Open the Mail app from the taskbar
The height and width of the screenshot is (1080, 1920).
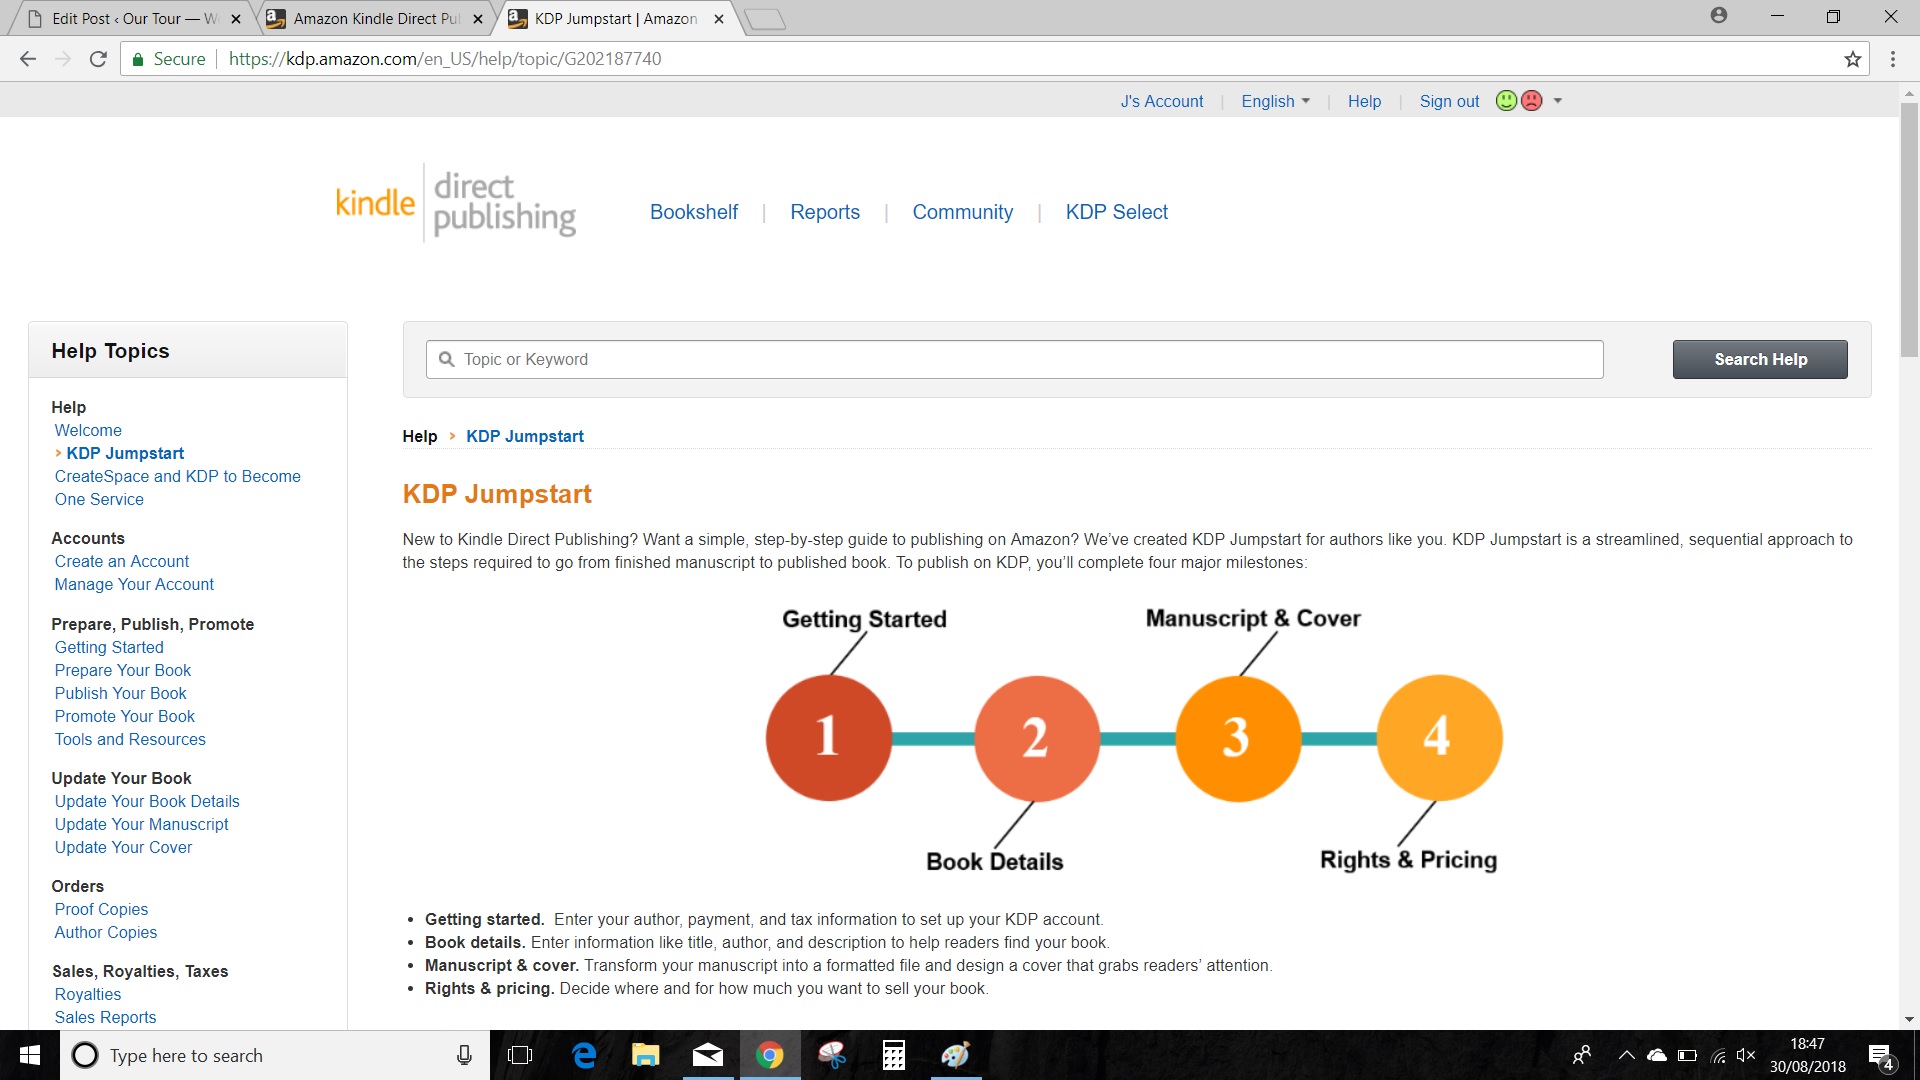(x=708, y=1055)
